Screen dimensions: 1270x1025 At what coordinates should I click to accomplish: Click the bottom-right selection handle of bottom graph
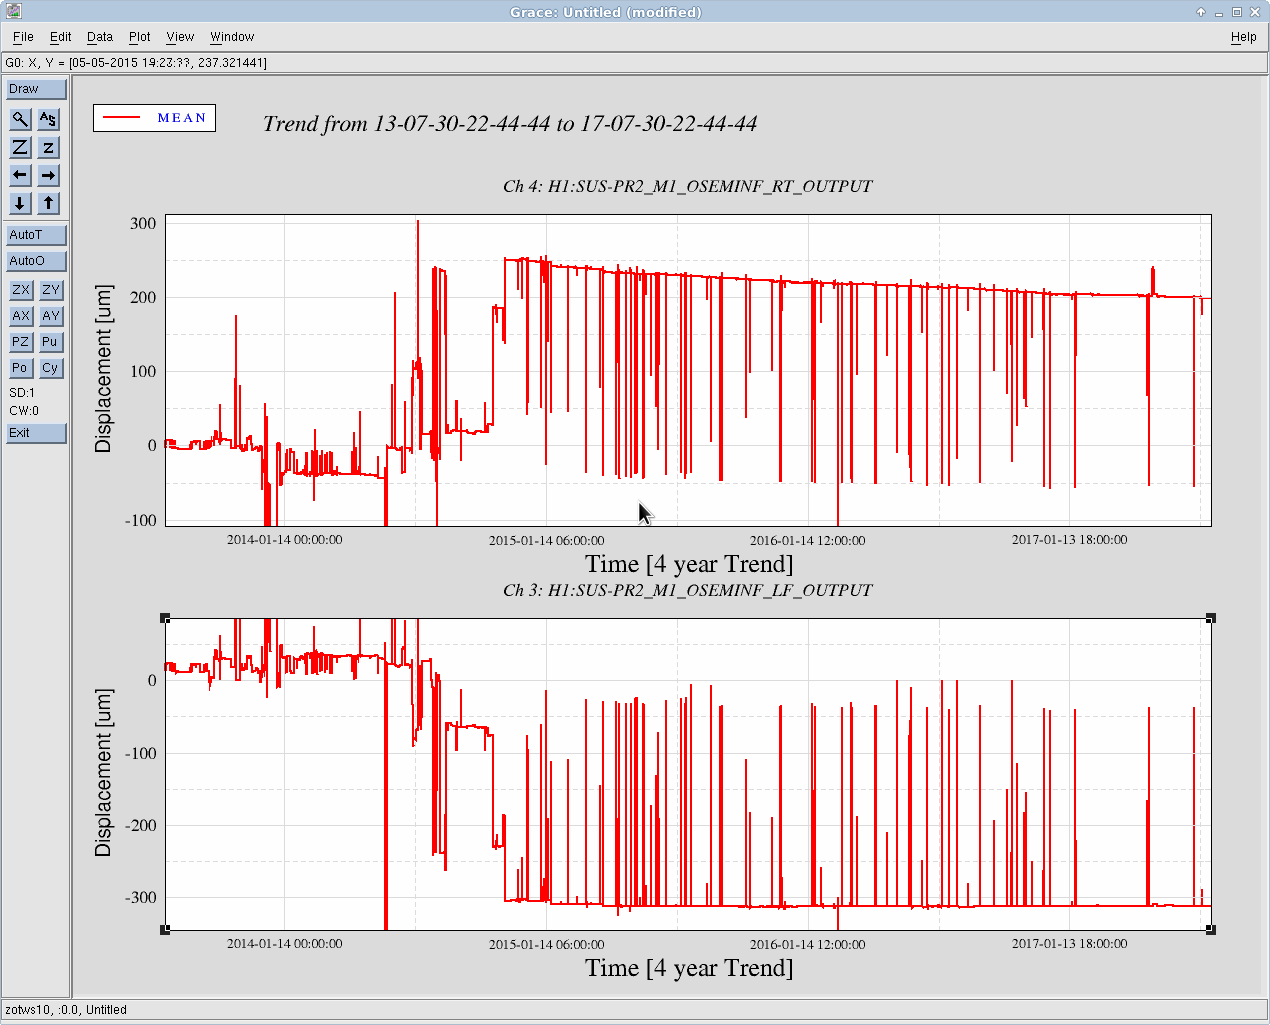point(1211,930)
